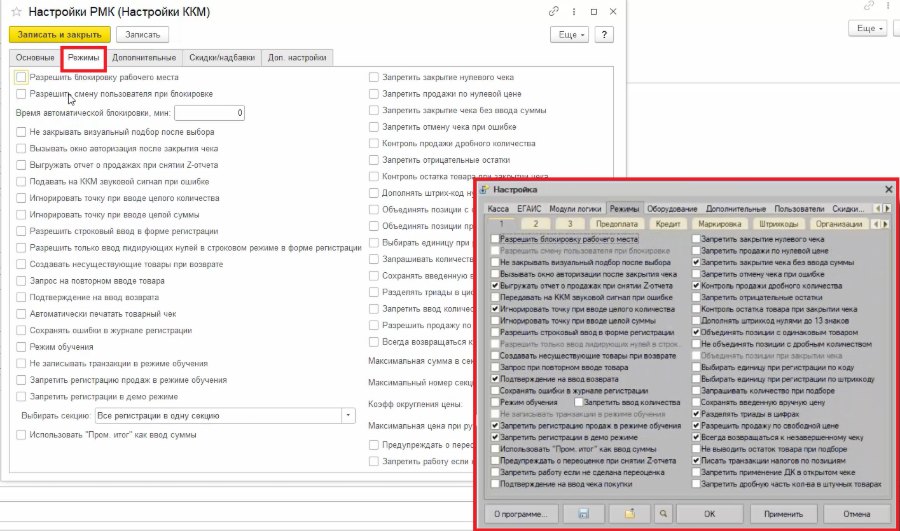900x531 pixels.
Task: Open help with the question mark button
Action: (x=604, y=34)
